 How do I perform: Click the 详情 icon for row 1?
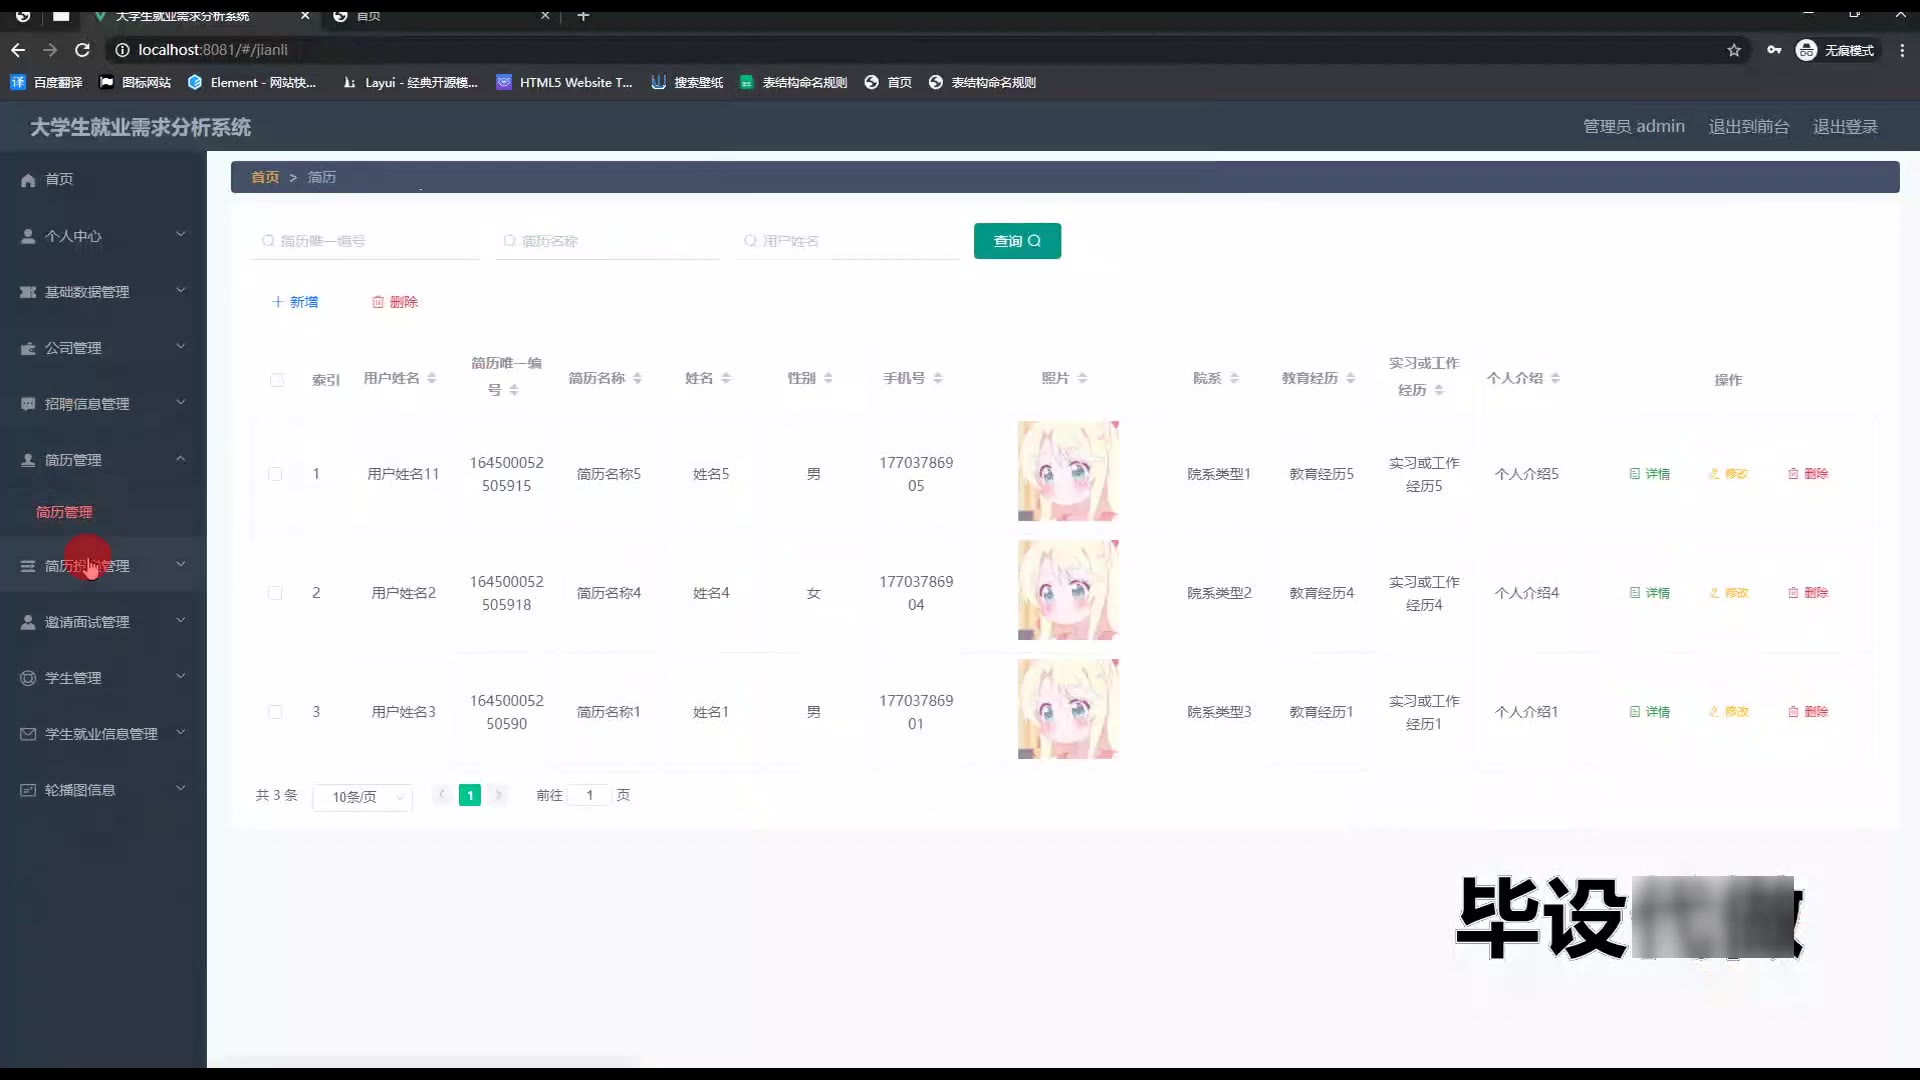1635,474
